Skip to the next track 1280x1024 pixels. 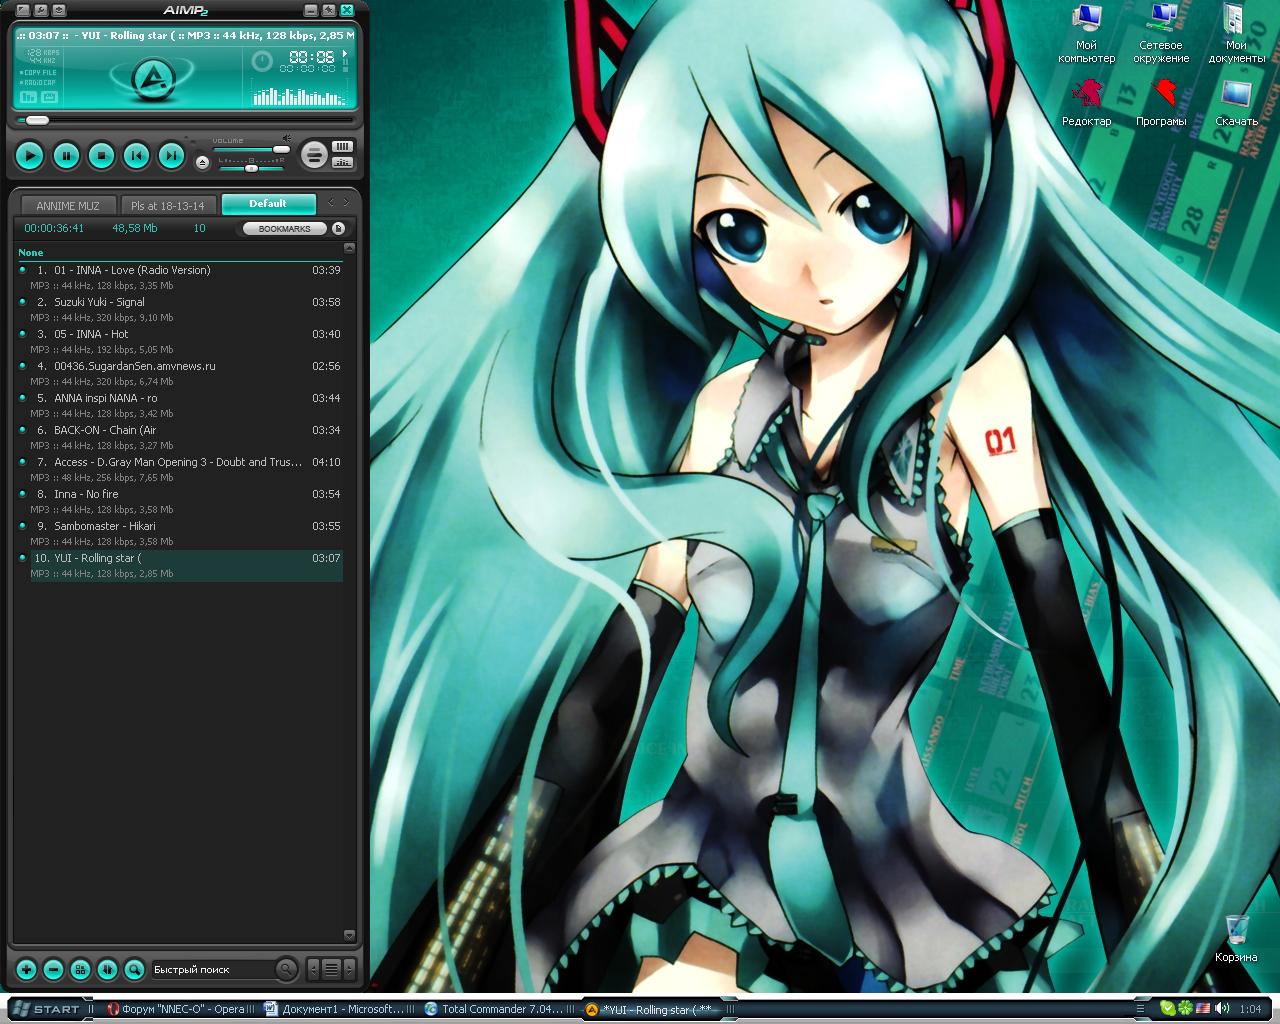(x=172, y=155)
